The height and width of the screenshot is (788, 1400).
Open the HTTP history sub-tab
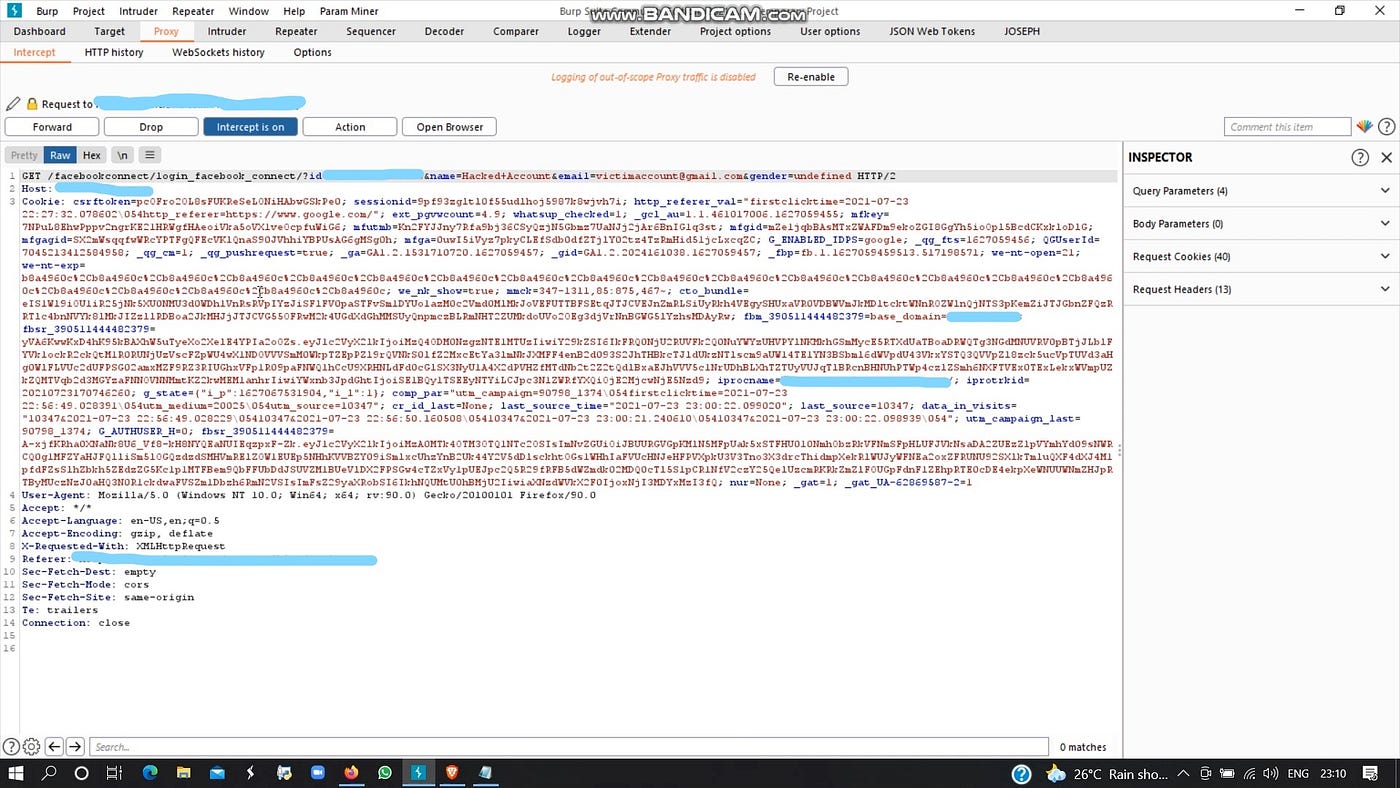tap(114, 52)
